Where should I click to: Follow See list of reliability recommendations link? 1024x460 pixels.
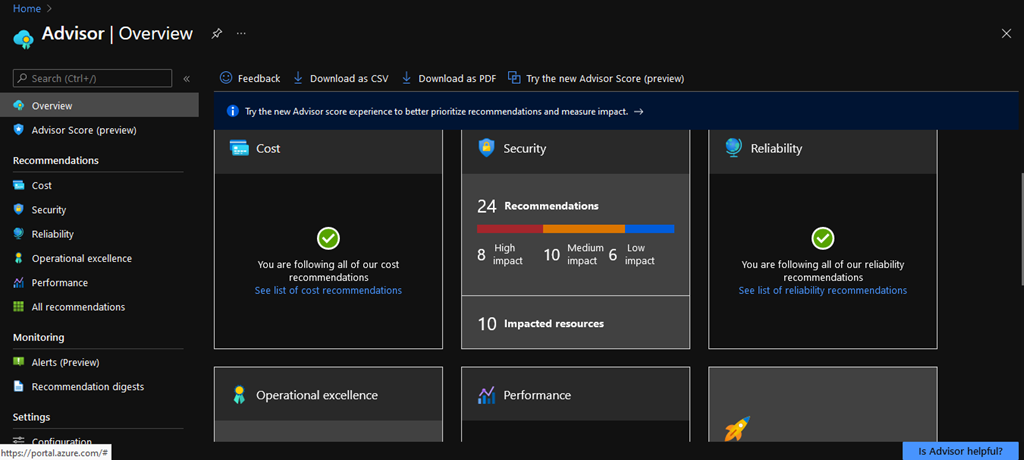point(822,291)
